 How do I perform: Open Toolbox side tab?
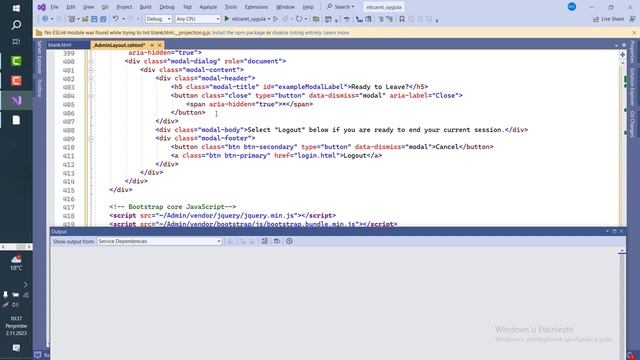tap(39, 88)
